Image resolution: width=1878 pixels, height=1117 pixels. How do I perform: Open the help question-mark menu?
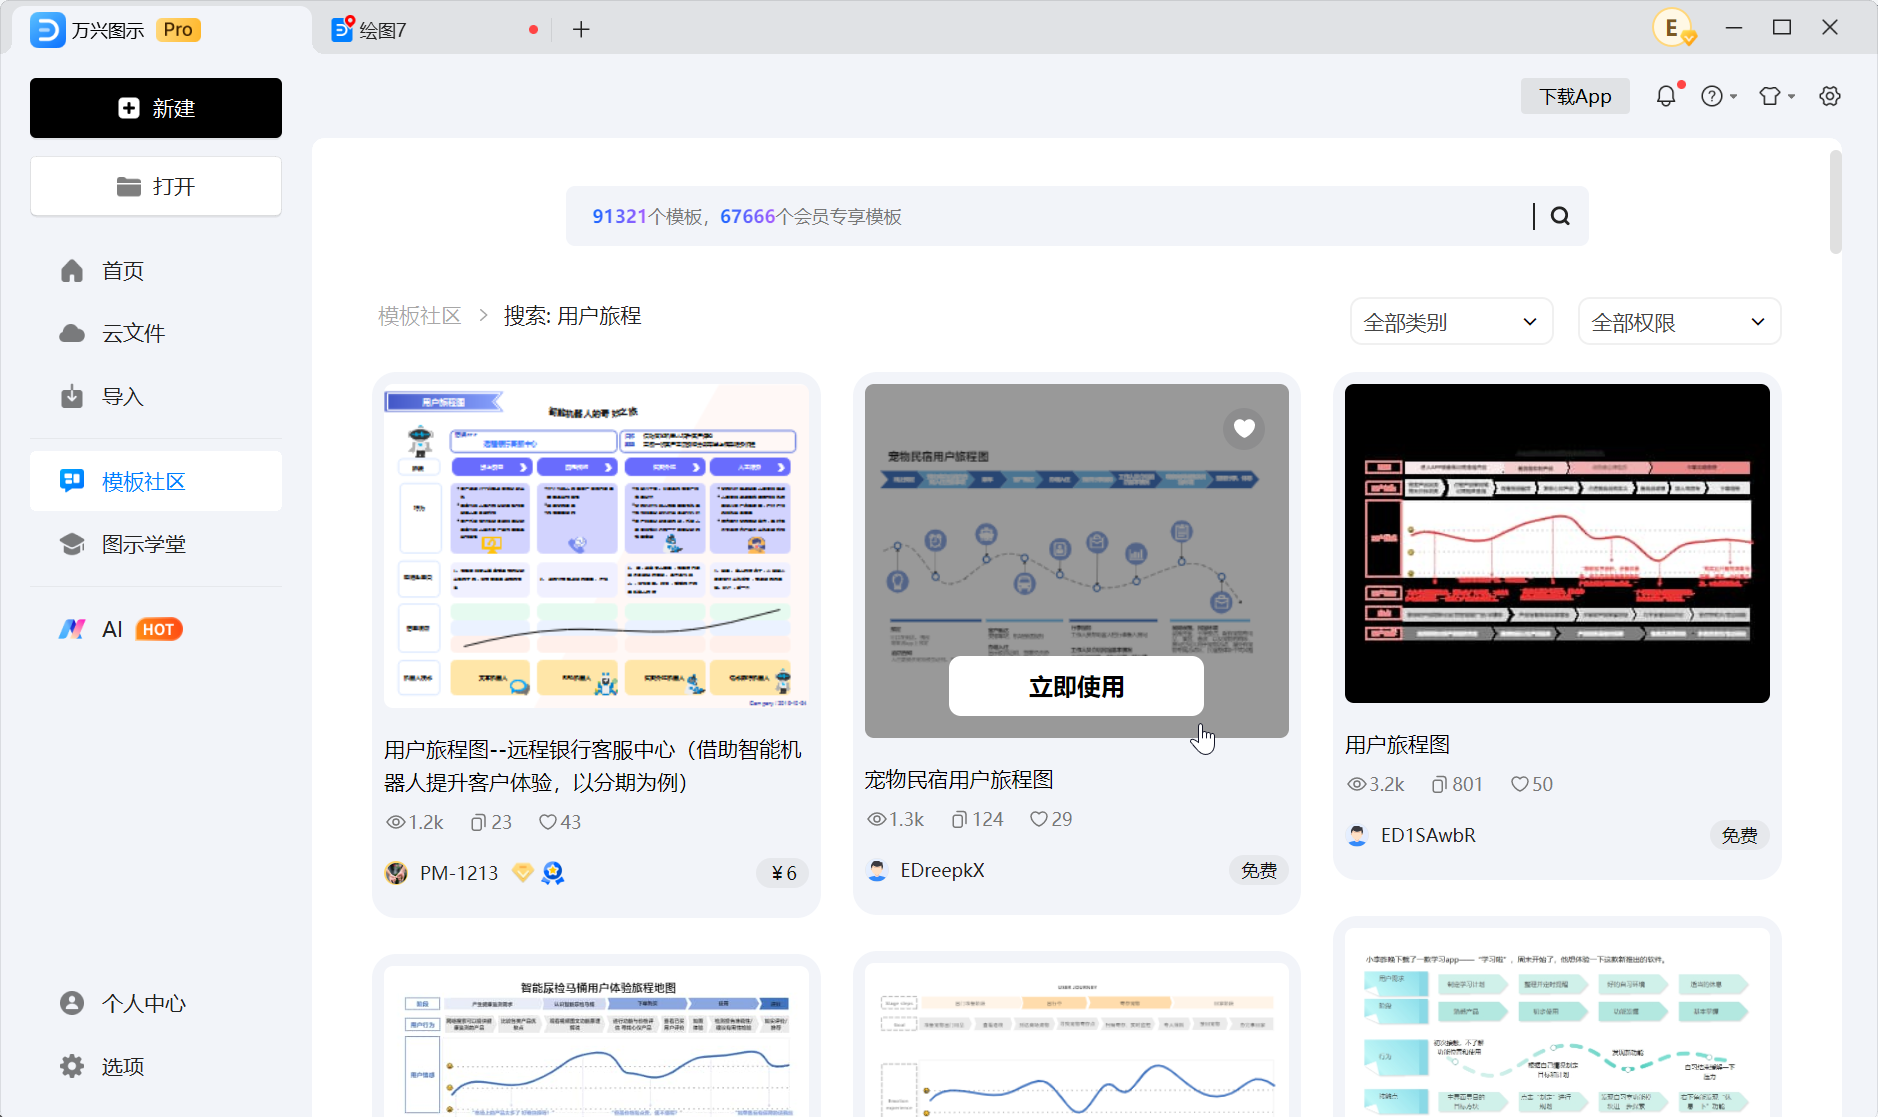(1718, 96)
